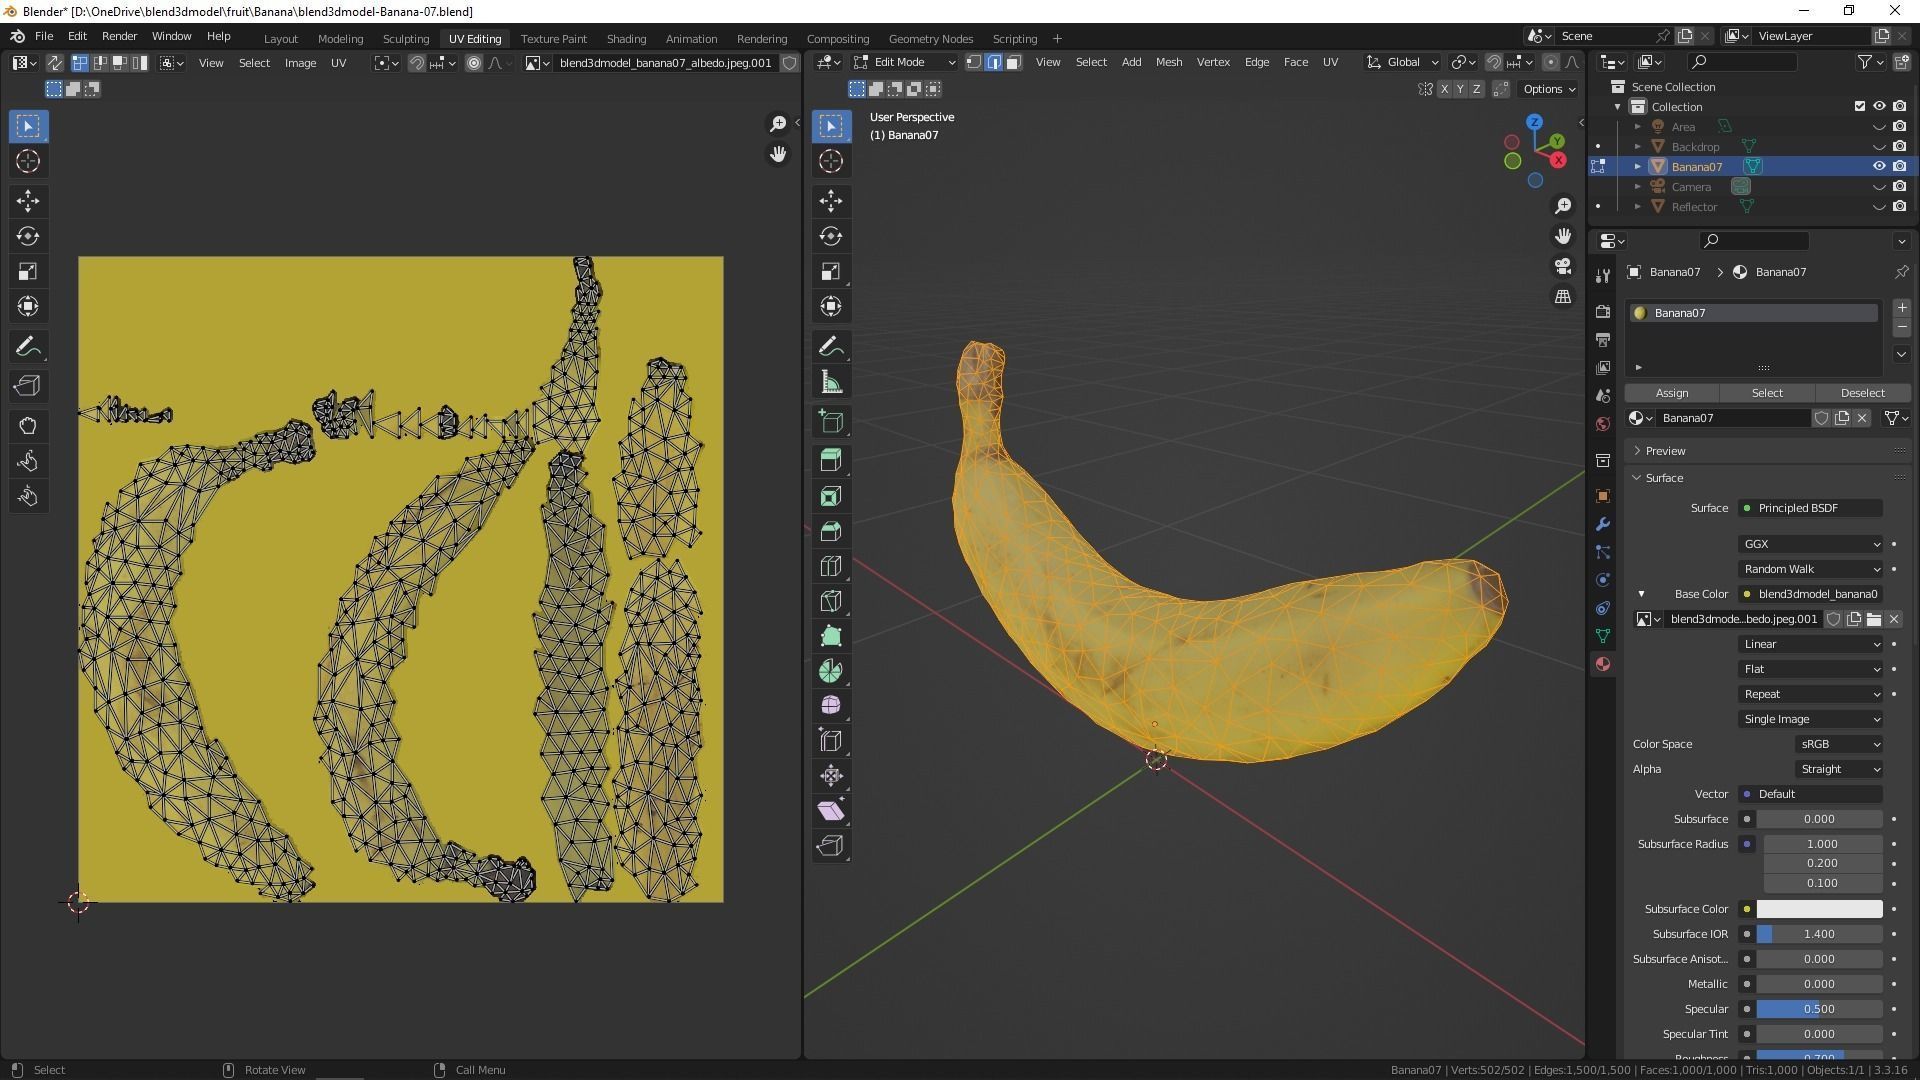Click the outliner search field
The height and width of the screenshot is (1080, 1920).
(x=1744, y=62)
